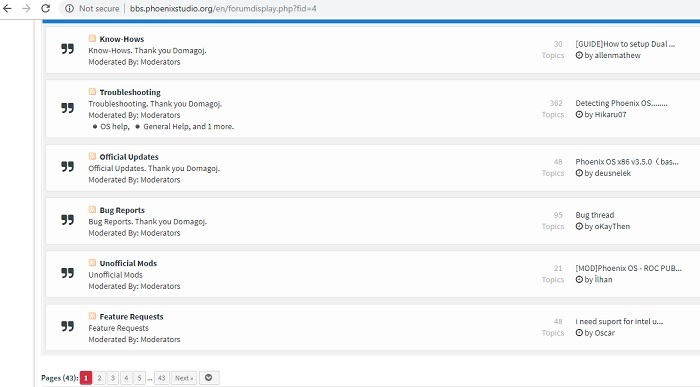View oKayThen's user profile
700x387 pixels.
point(612,226)
